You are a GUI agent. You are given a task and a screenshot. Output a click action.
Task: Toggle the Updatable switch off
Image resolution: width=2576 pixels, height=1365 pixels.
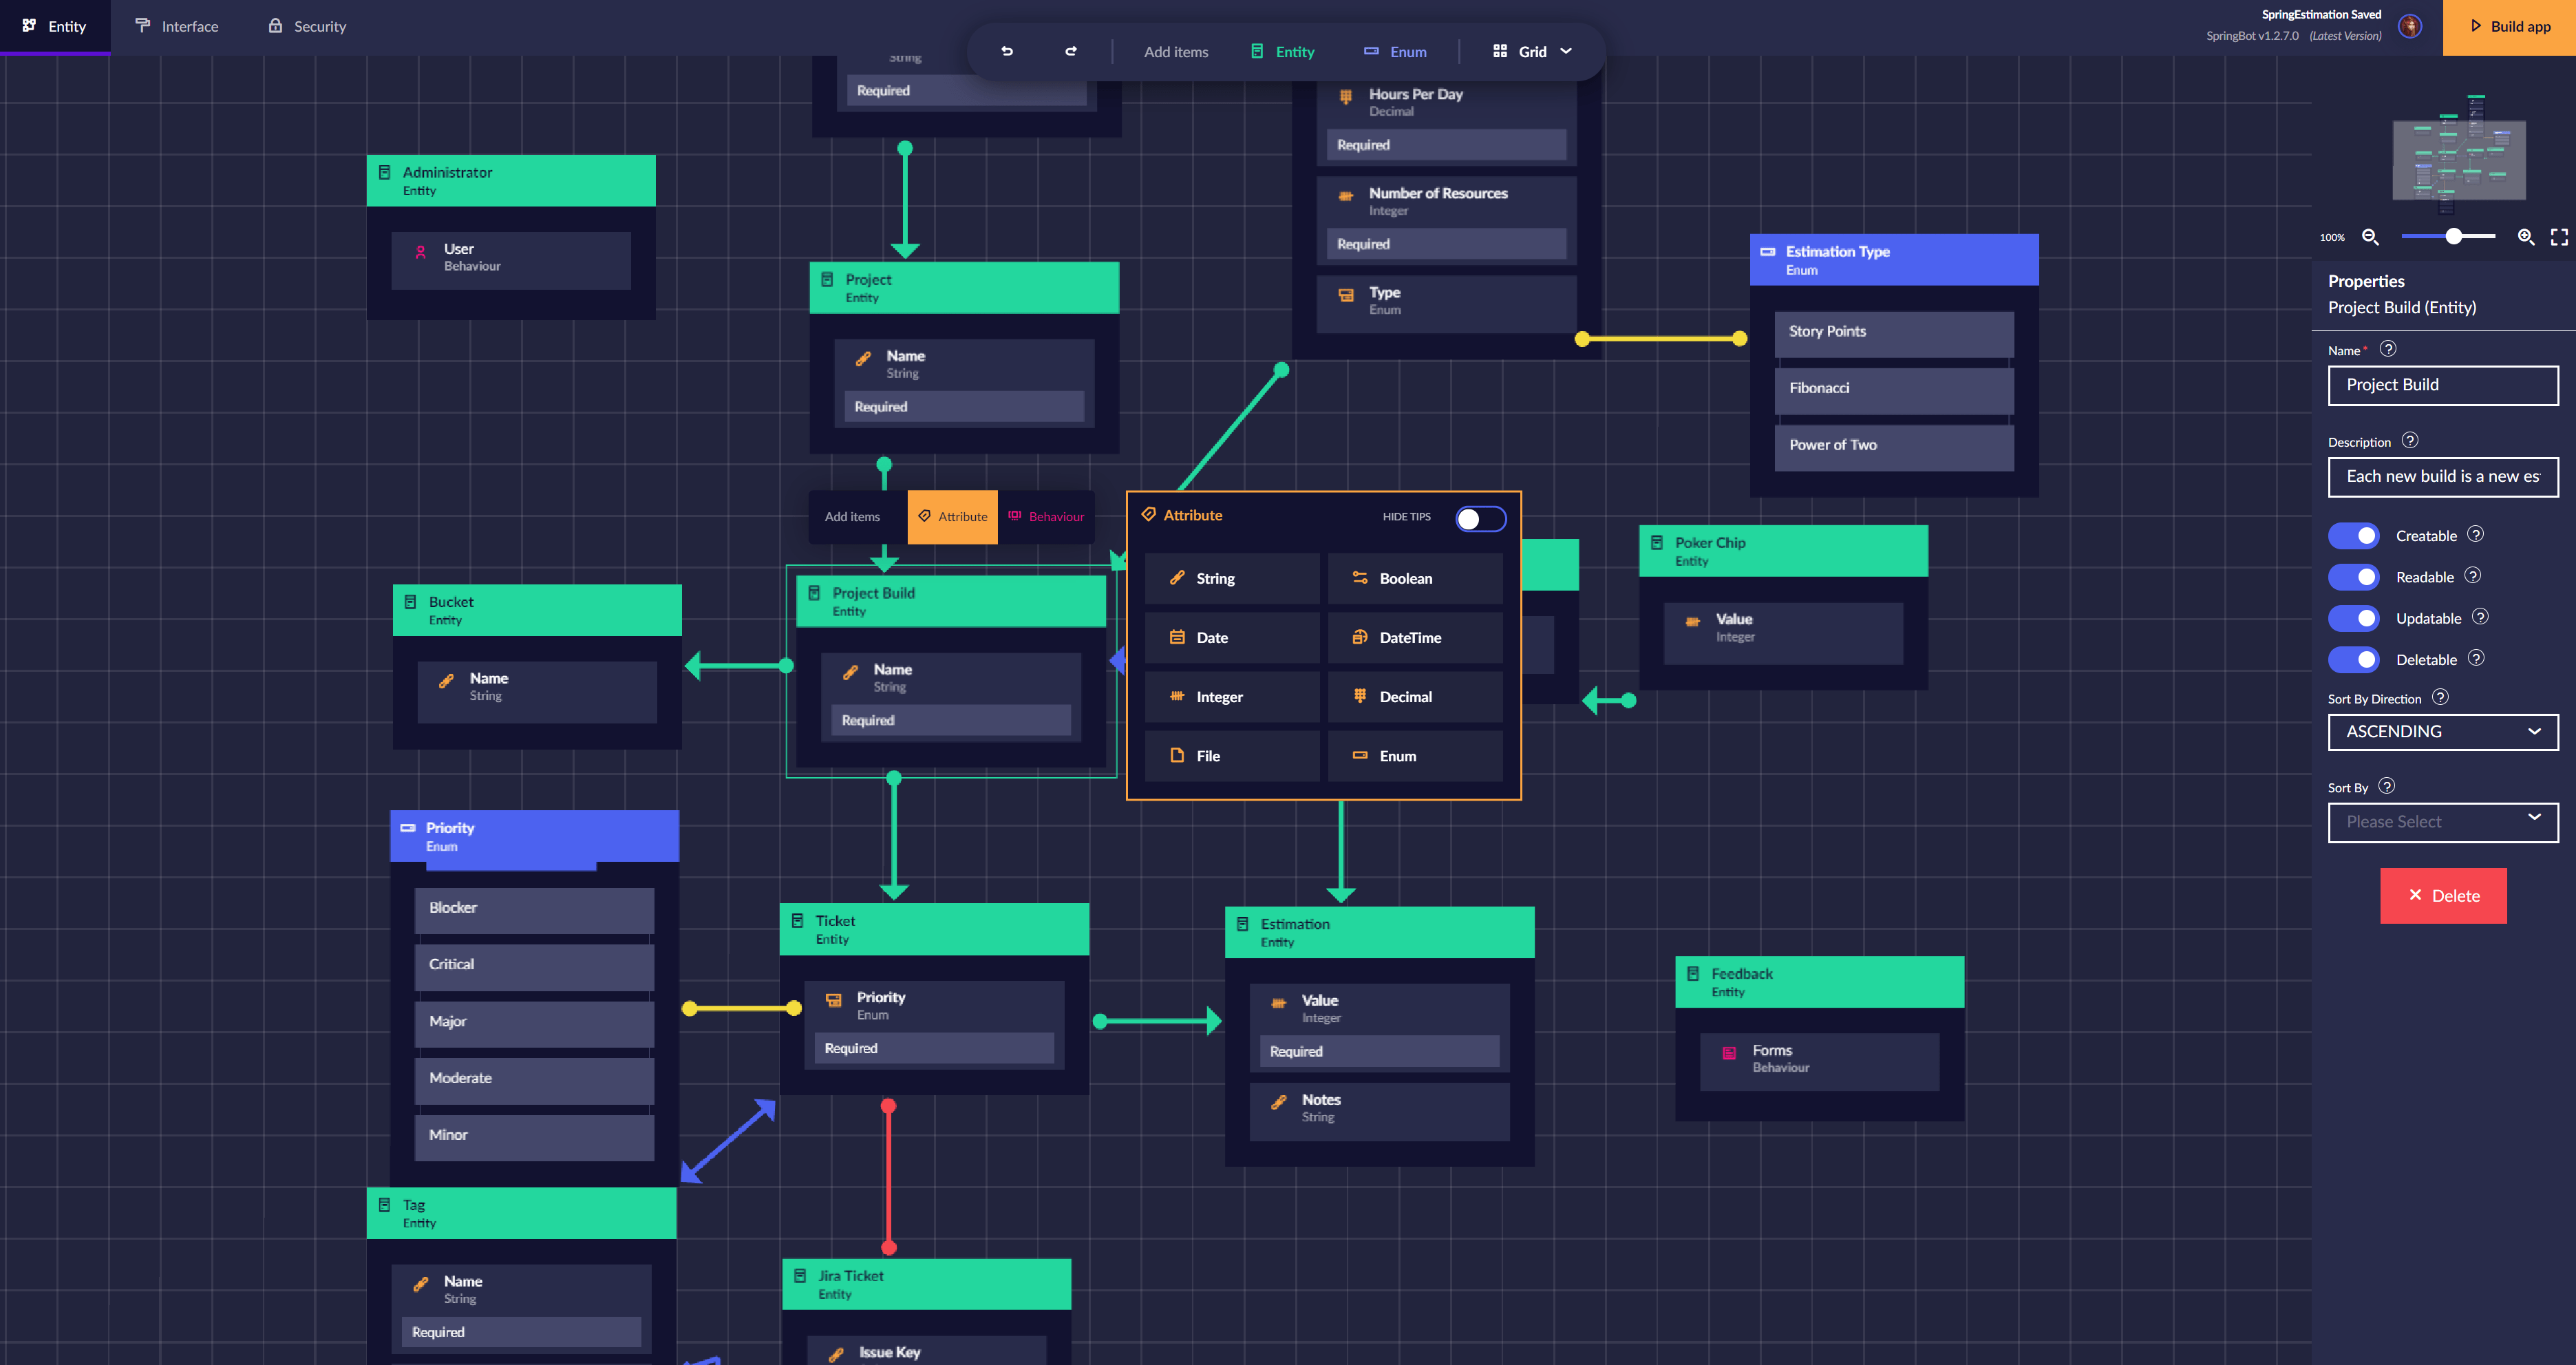[x=2354, y=618]
